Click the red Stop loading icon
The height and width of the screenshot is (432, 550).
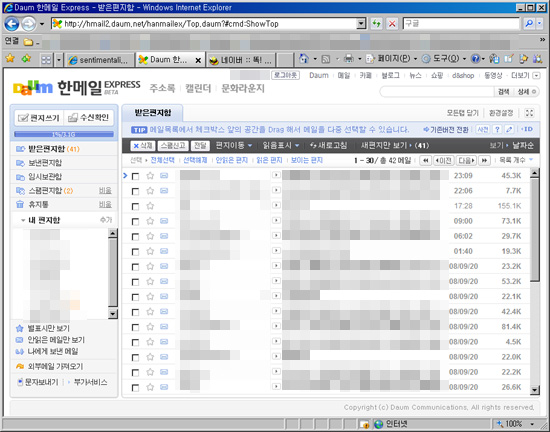(392, 24)
